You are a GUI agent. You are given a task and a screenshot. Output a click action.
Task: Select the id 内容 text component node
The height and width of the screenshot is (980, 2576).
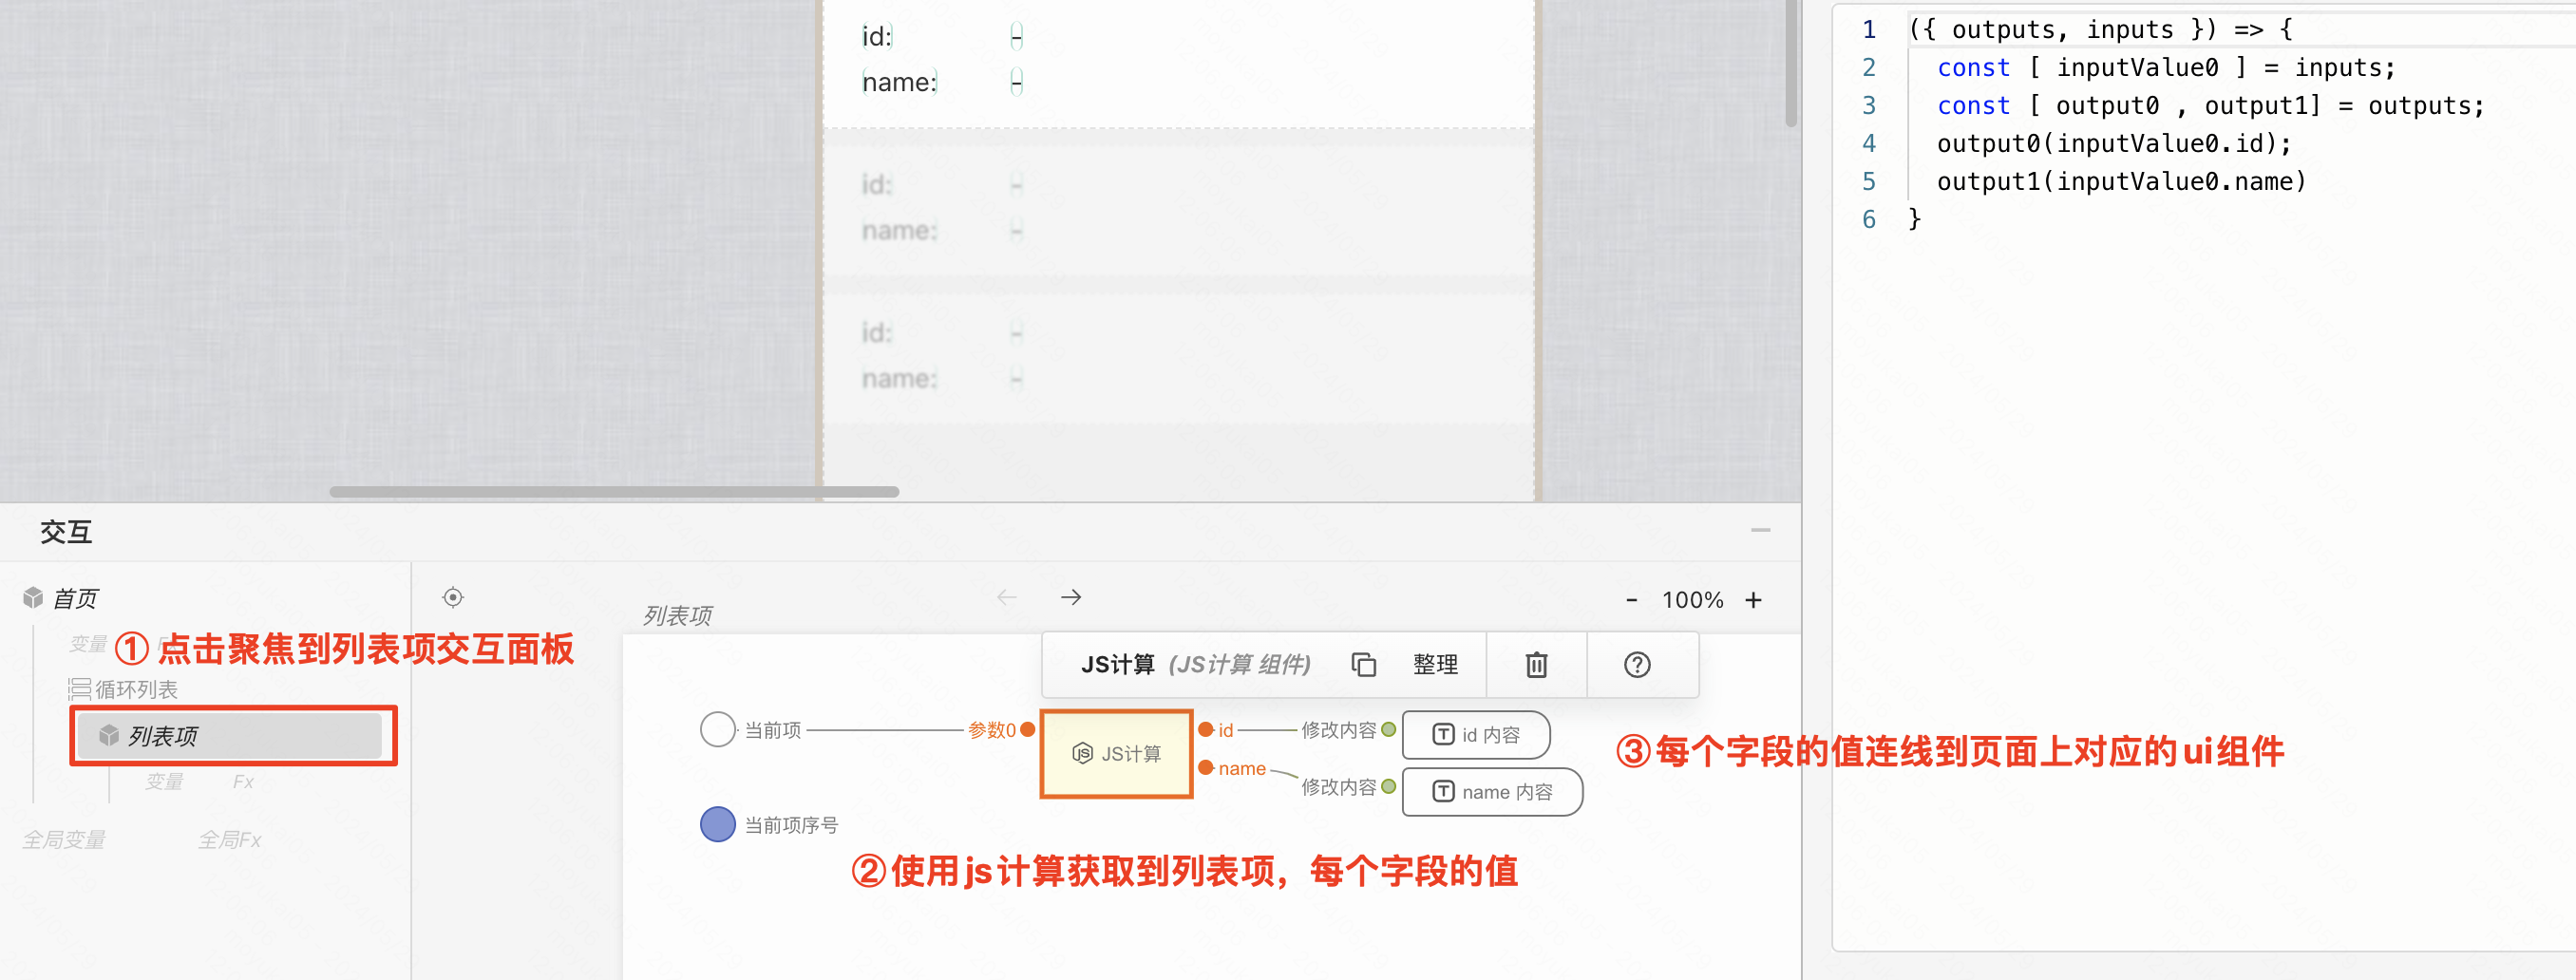[1476, 735]
